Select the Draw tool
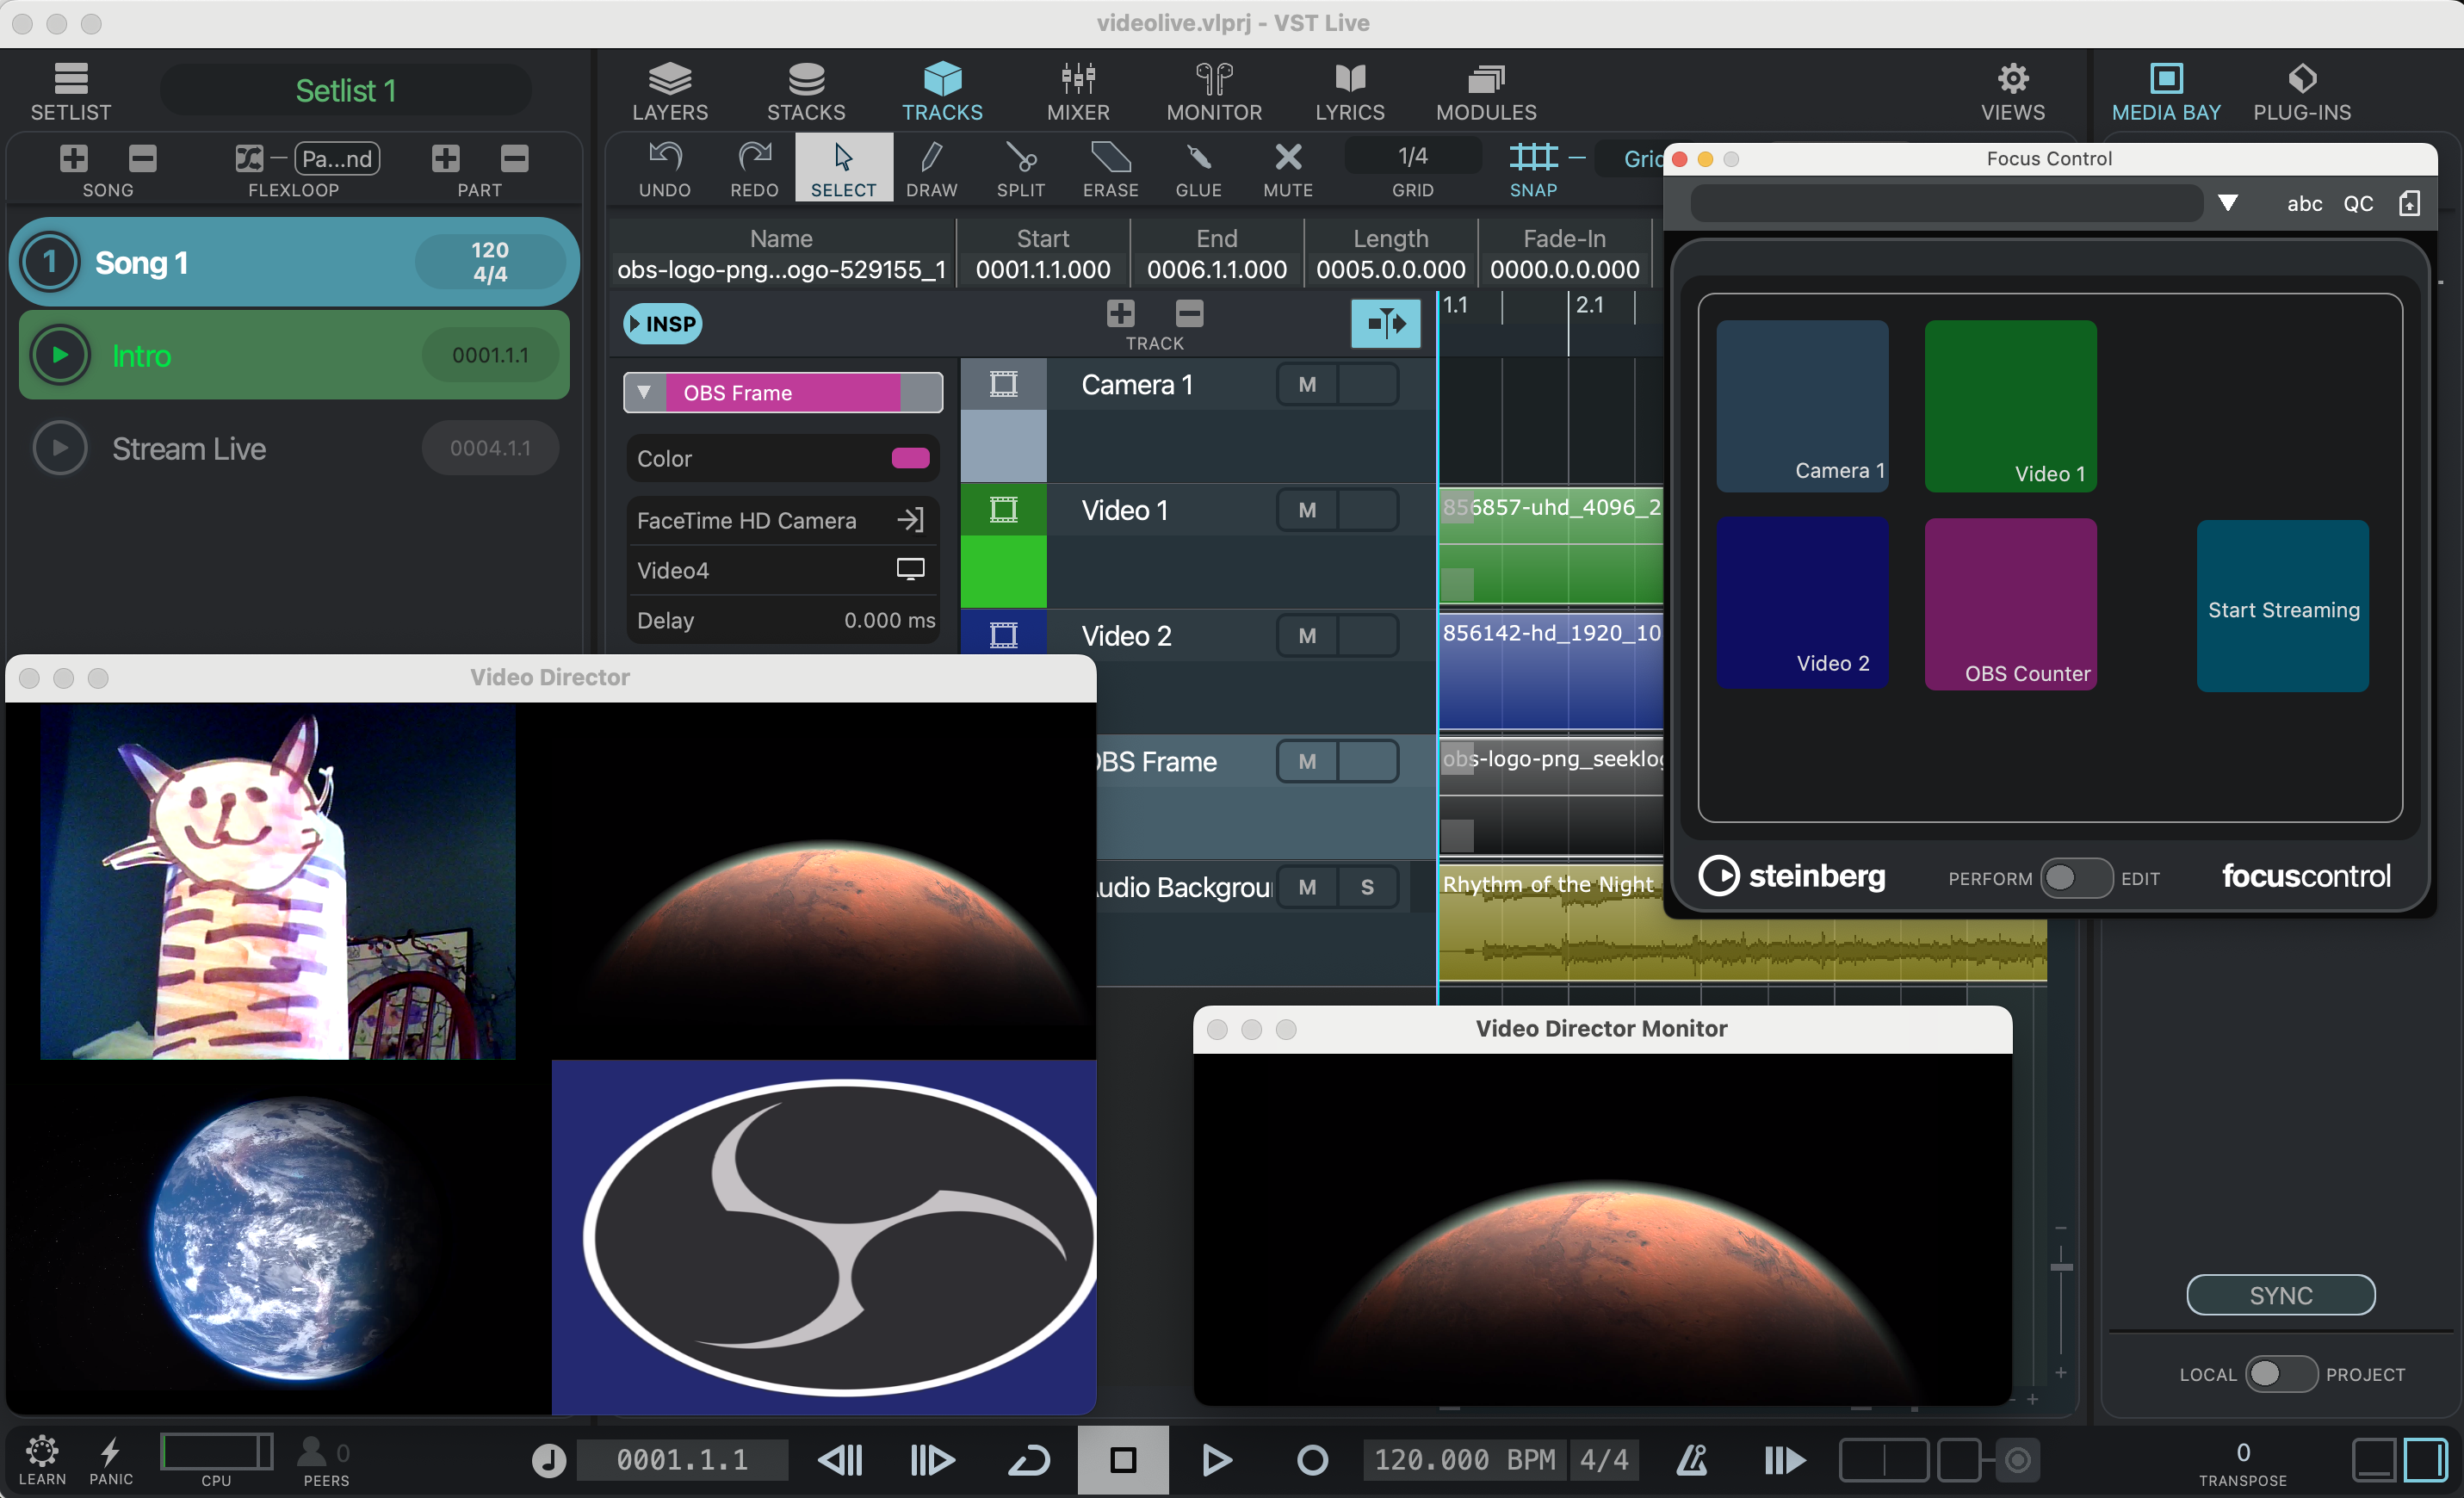Image resolution: width=2464 pixels, height=1498 pixels. coord(932,167)
